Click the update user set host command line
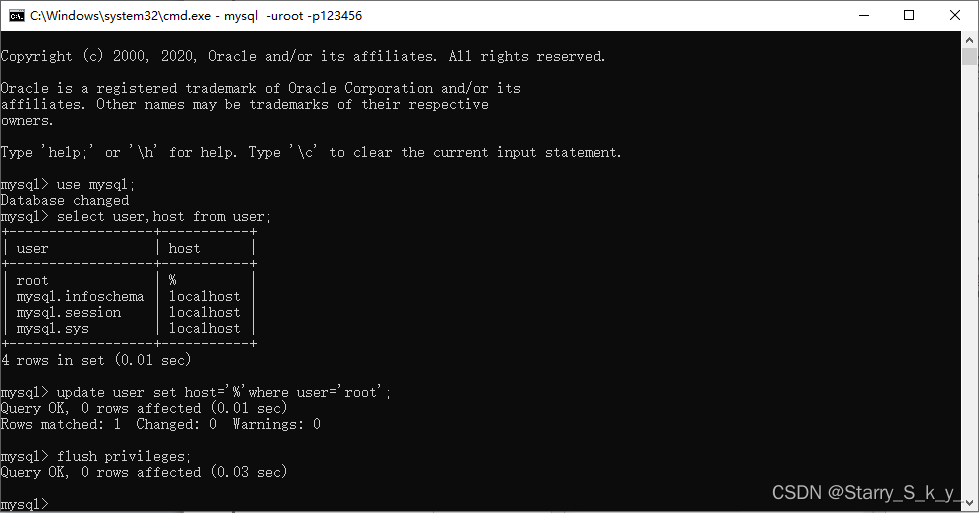The height and width of the screenshot is (513, 979). (195, 393)
